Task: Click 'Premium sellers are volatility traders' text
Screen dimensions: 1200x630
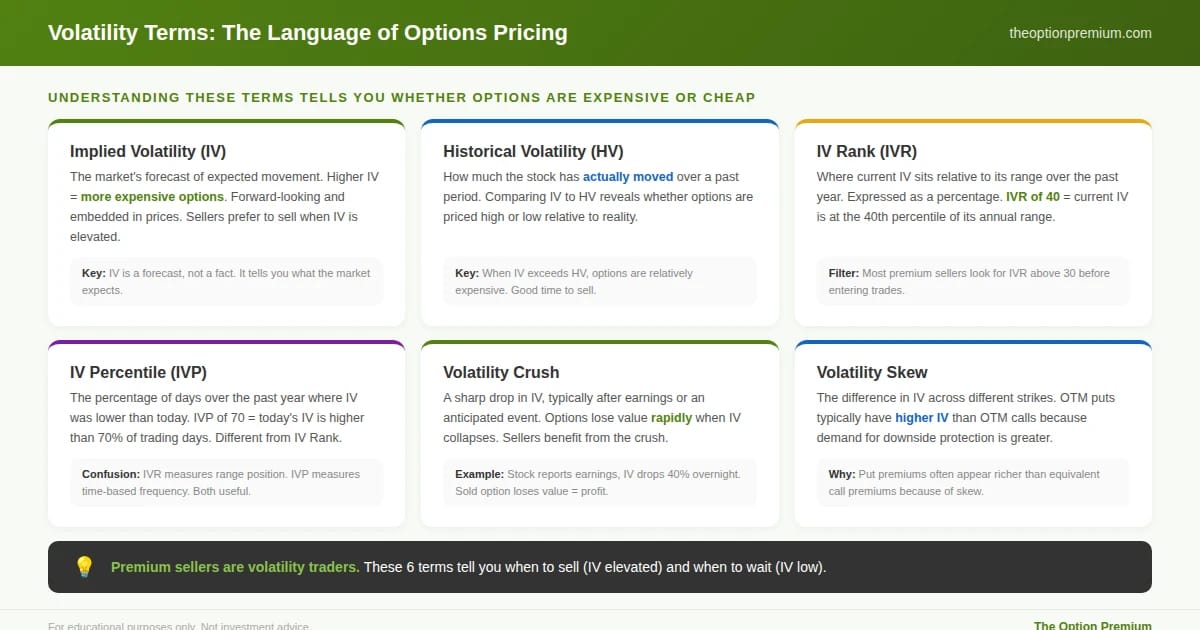Action: point(235,567)
